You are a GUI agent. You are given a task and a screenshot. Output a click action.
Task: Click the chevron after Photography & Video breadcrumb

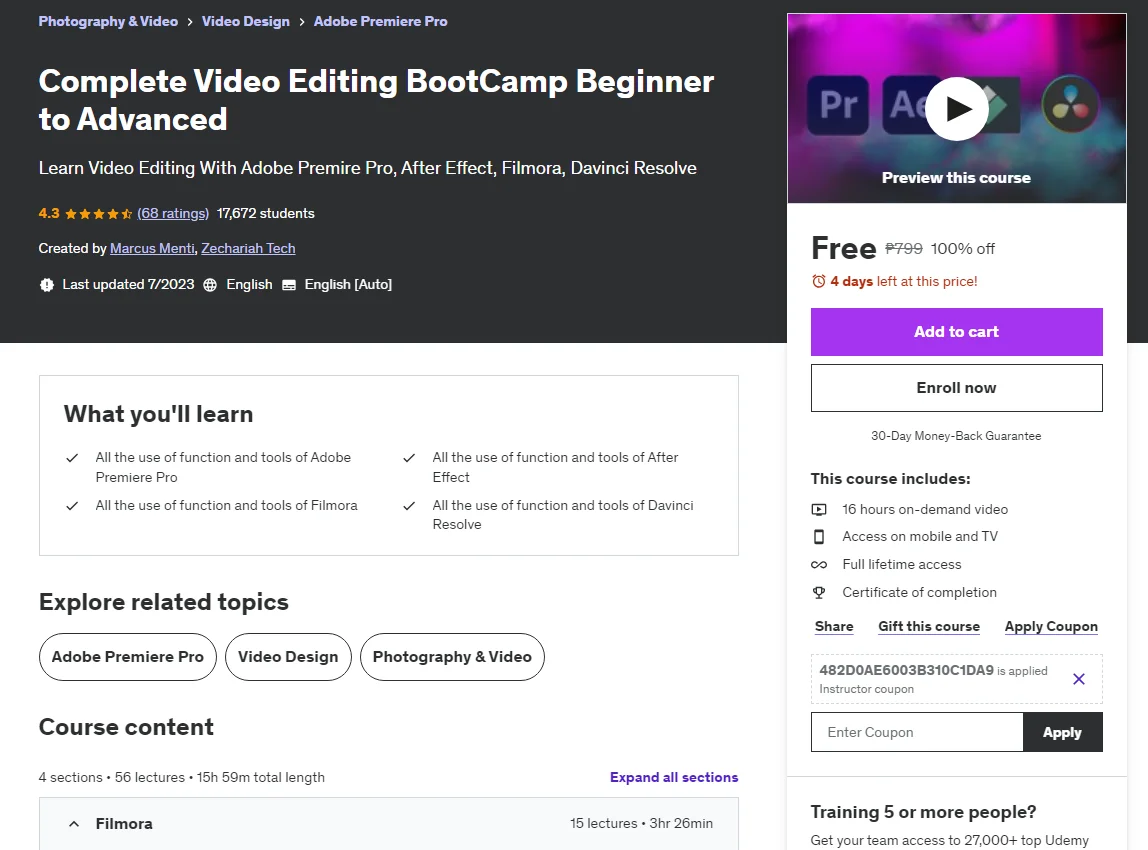pyautogui.click(x=190, y=22)
